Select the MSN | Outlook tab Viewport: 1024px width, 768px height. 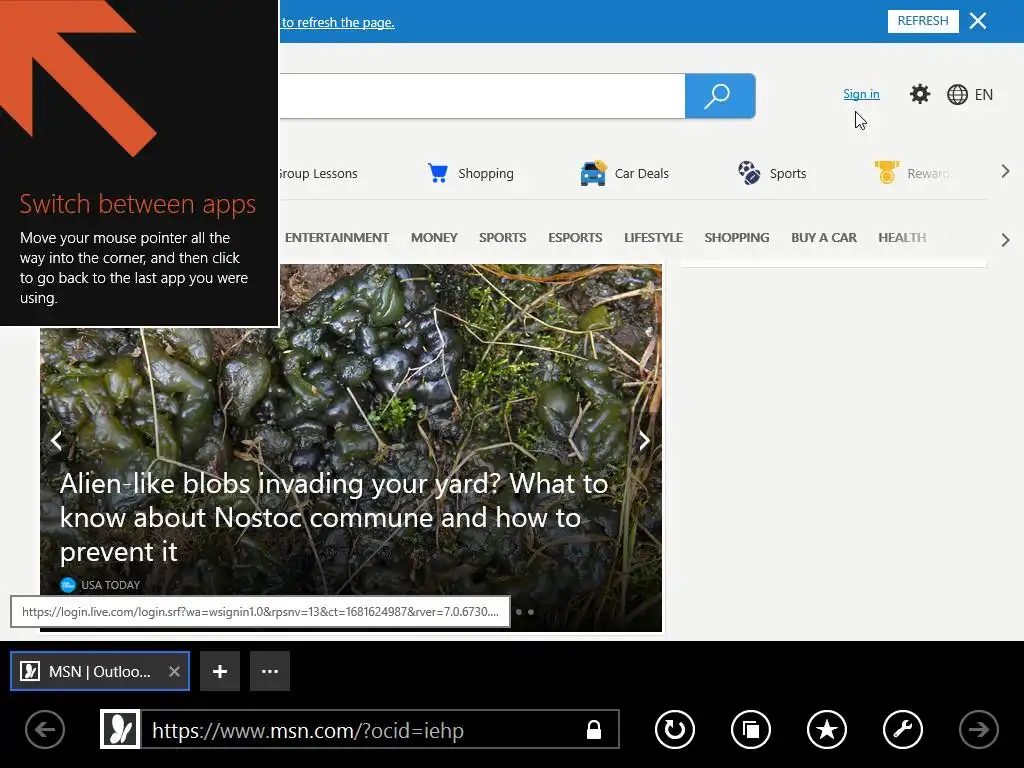tap(100, 671)
